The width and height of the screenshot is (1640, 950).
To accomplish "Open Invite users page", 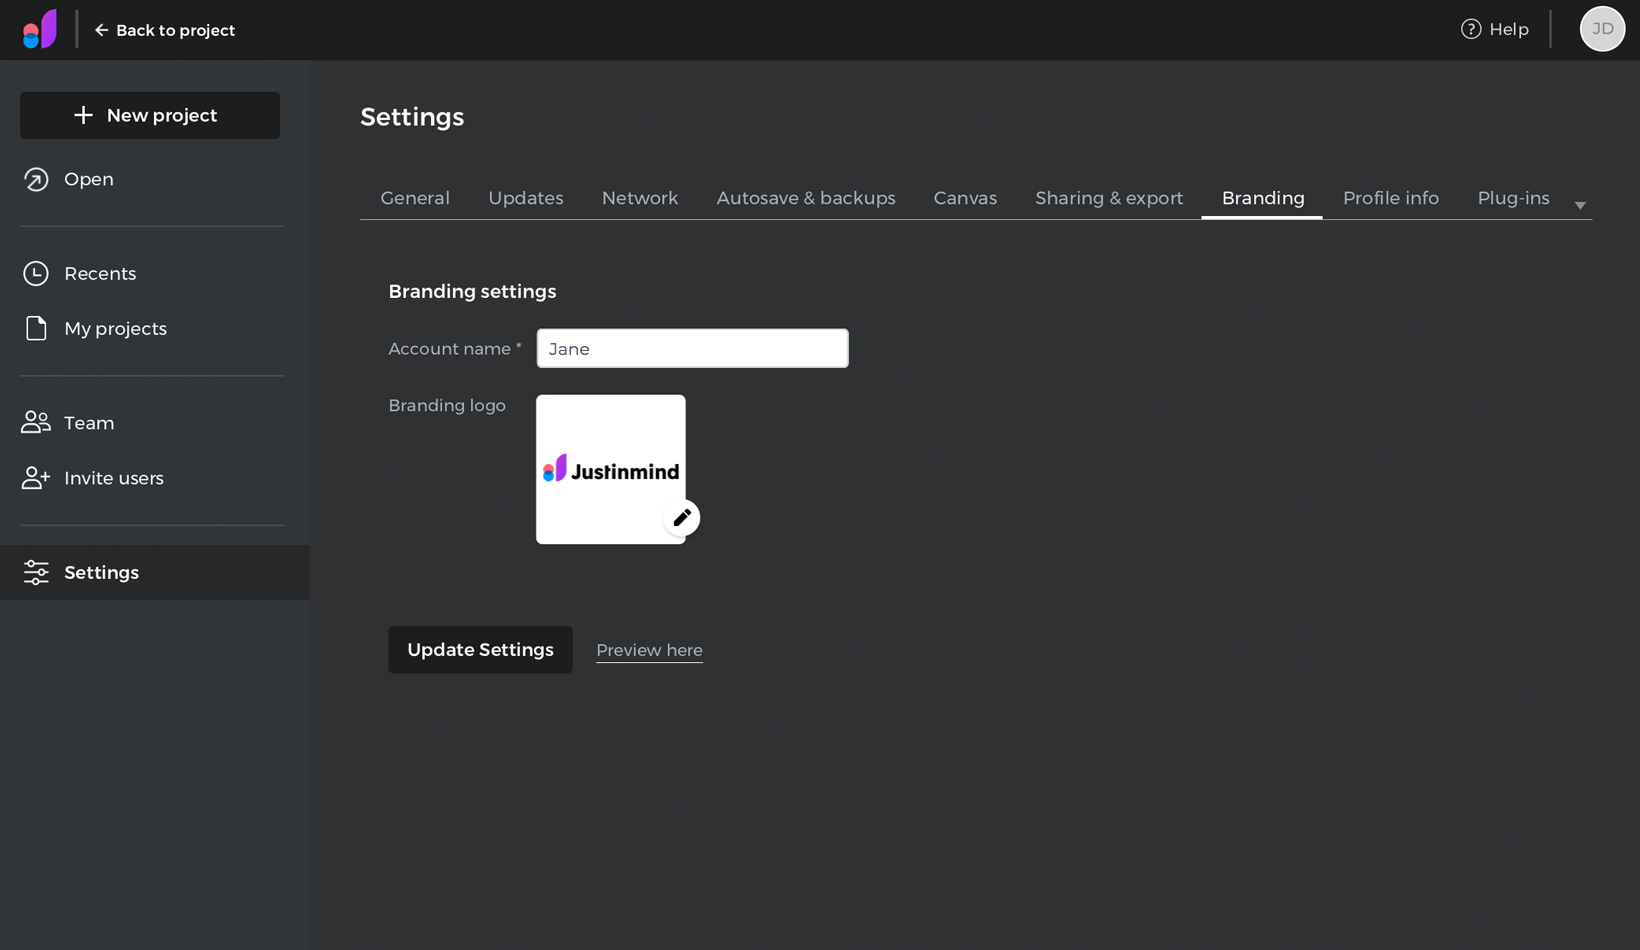I will (x=93, y=478).
